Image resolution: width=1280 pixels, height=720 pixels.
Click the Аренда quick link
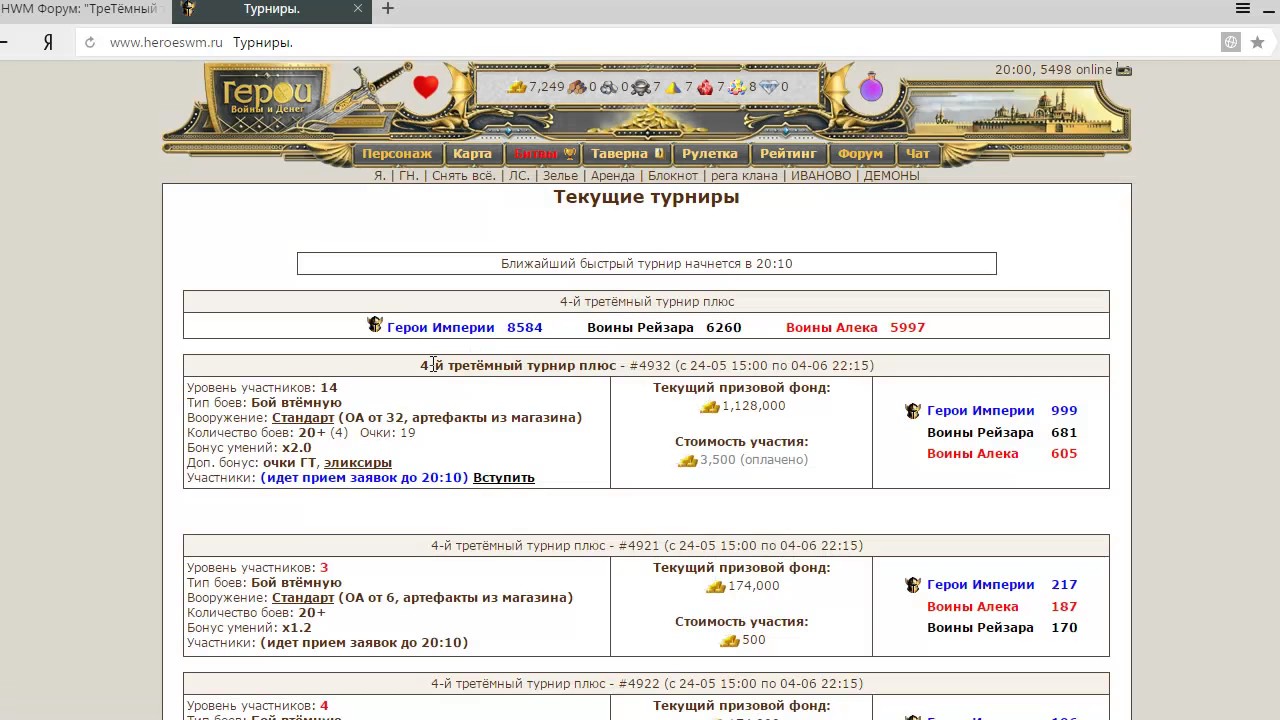pos(613,176)
